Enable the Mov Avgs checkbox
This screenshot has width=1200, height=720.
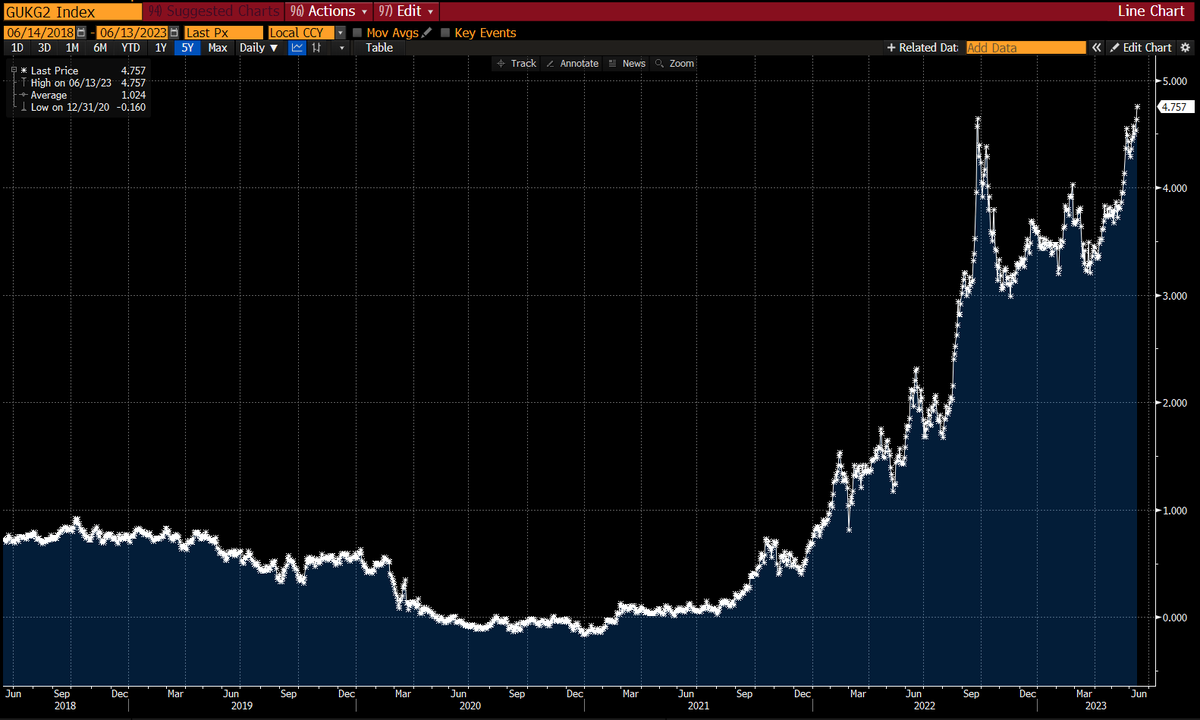coord(356,33)
